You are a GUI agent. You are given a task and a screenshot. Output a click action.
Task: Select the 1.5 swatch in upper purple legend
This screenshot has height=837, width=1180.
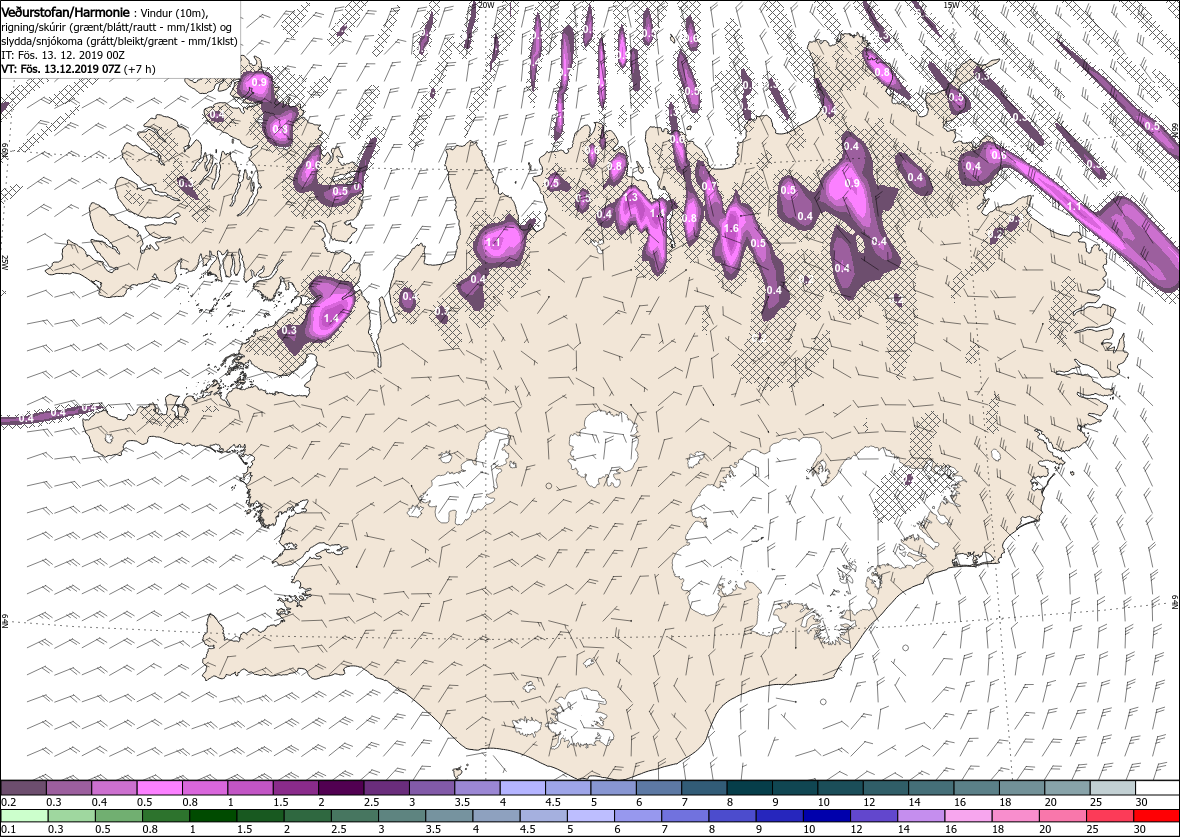click(296, 787)
